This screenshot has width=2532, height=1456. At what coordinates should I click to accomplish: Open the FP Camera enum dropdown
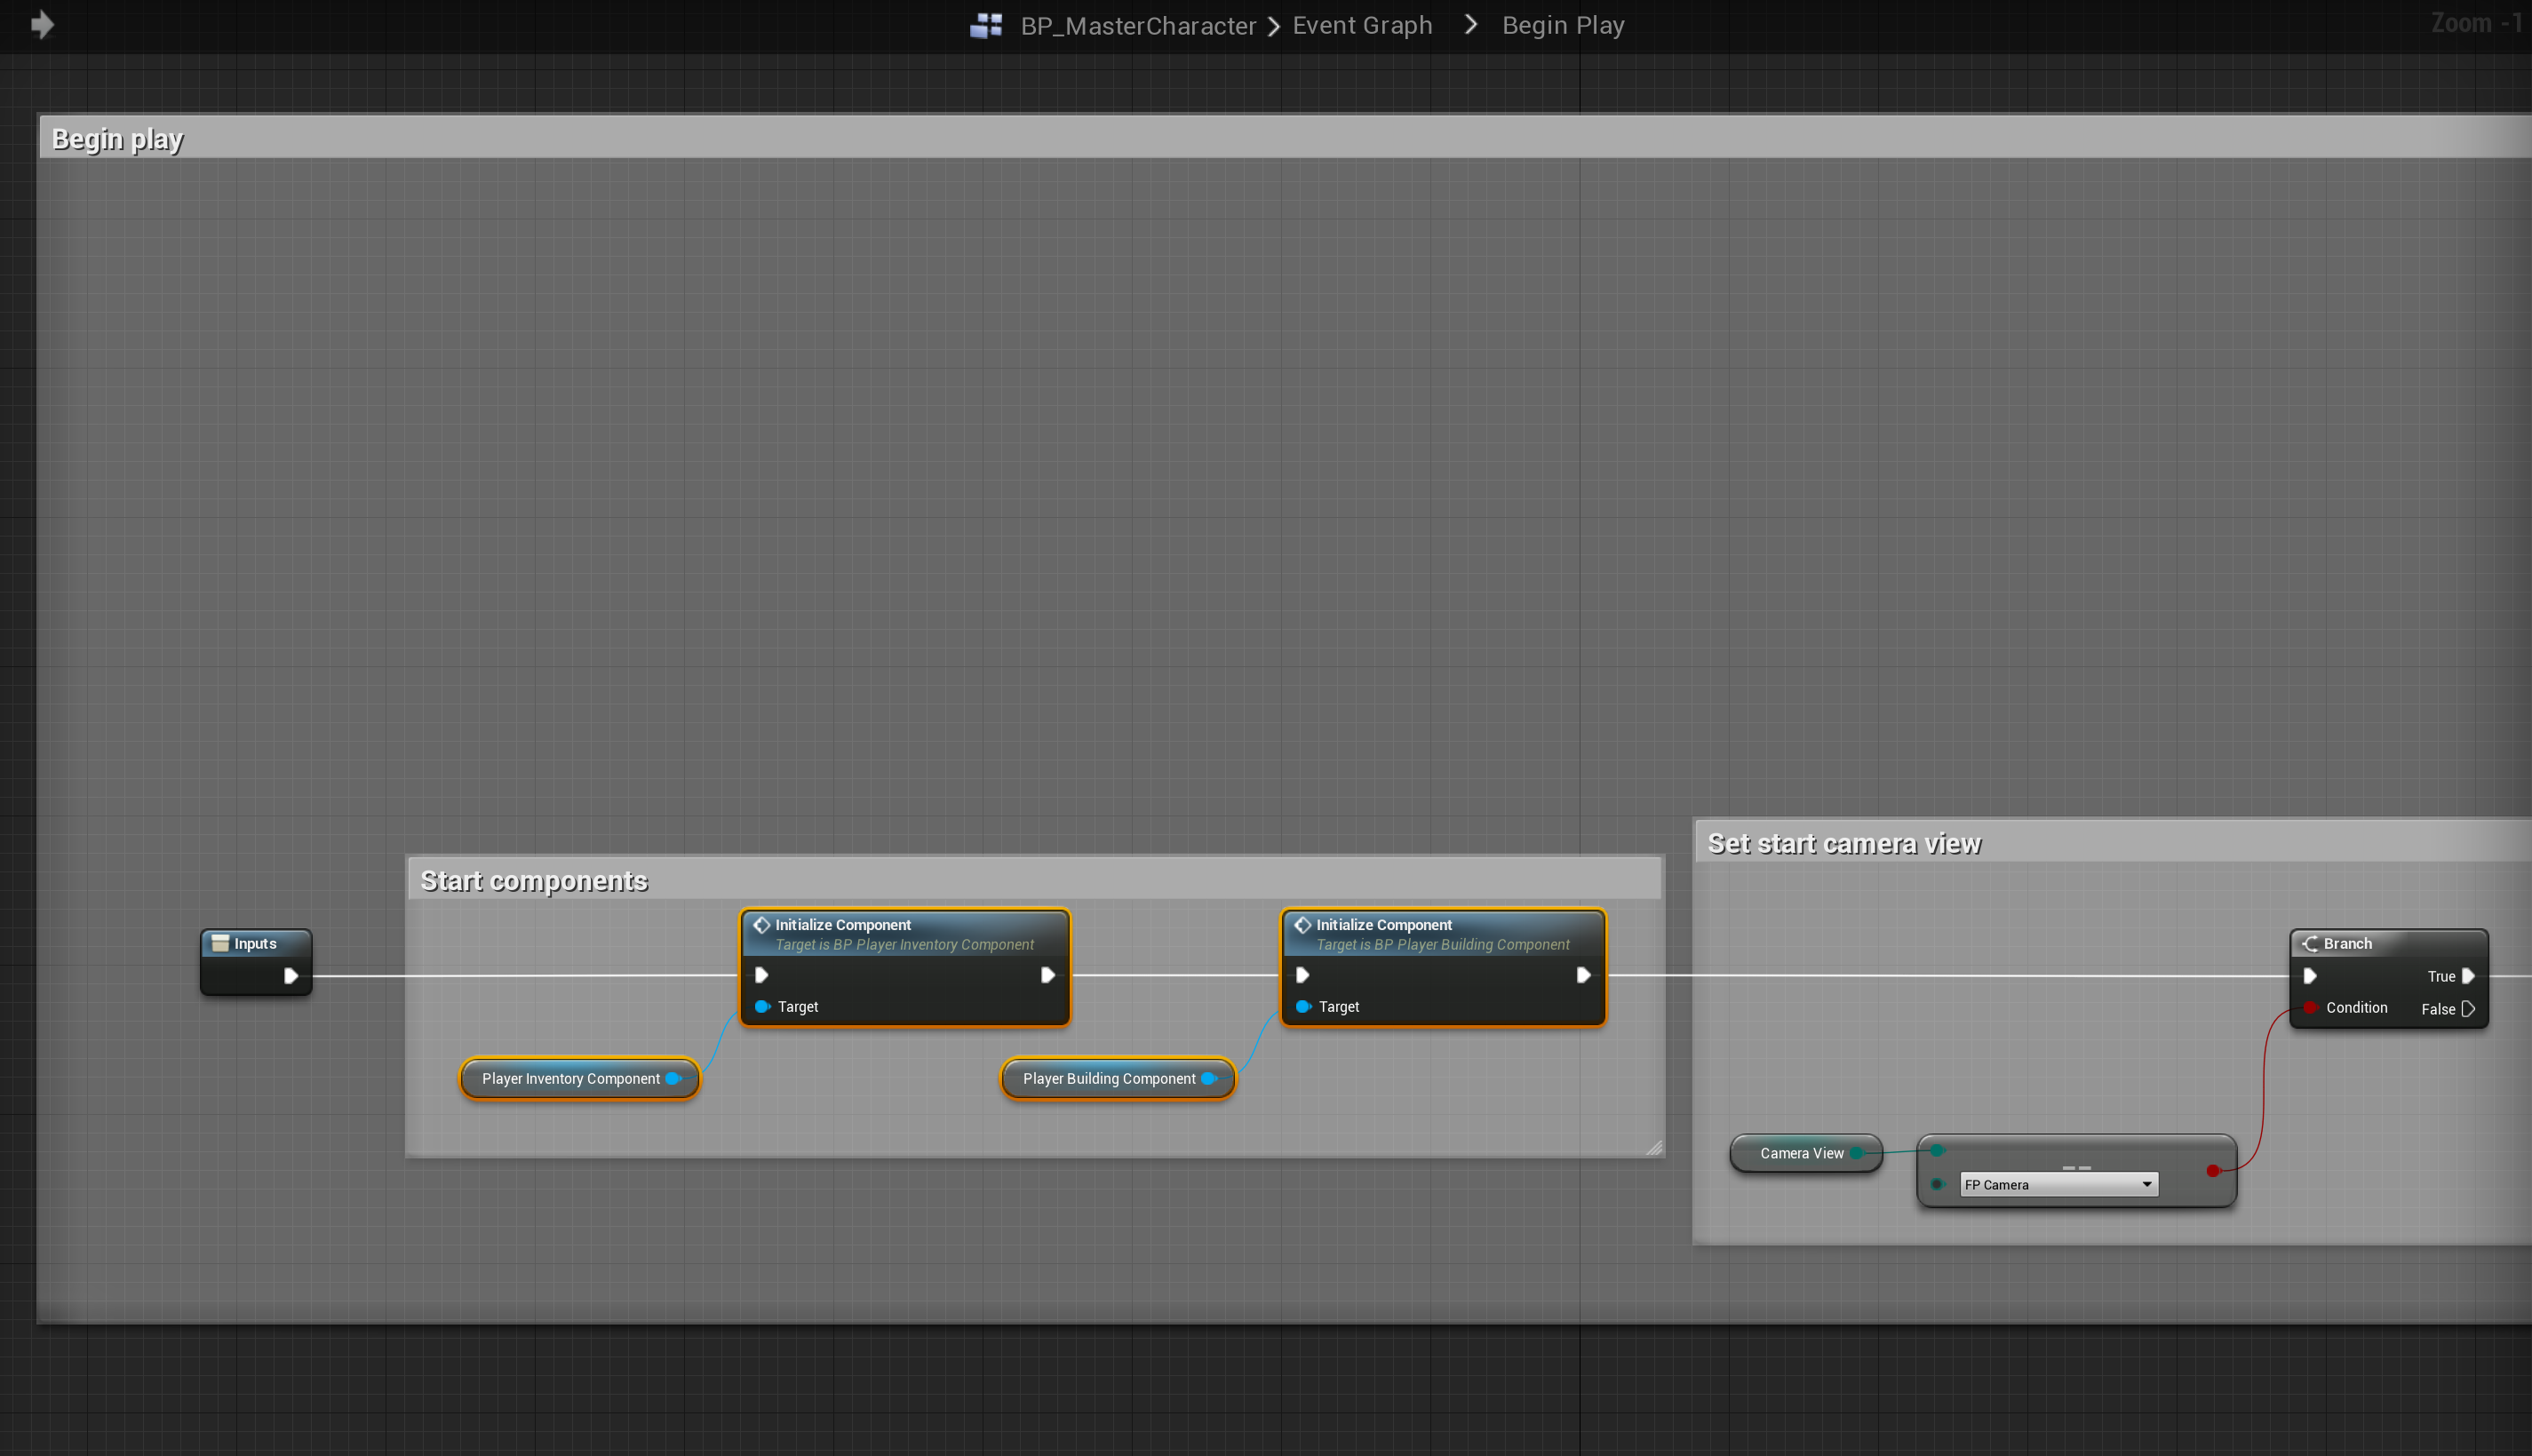click(x=2058, y=1184)
